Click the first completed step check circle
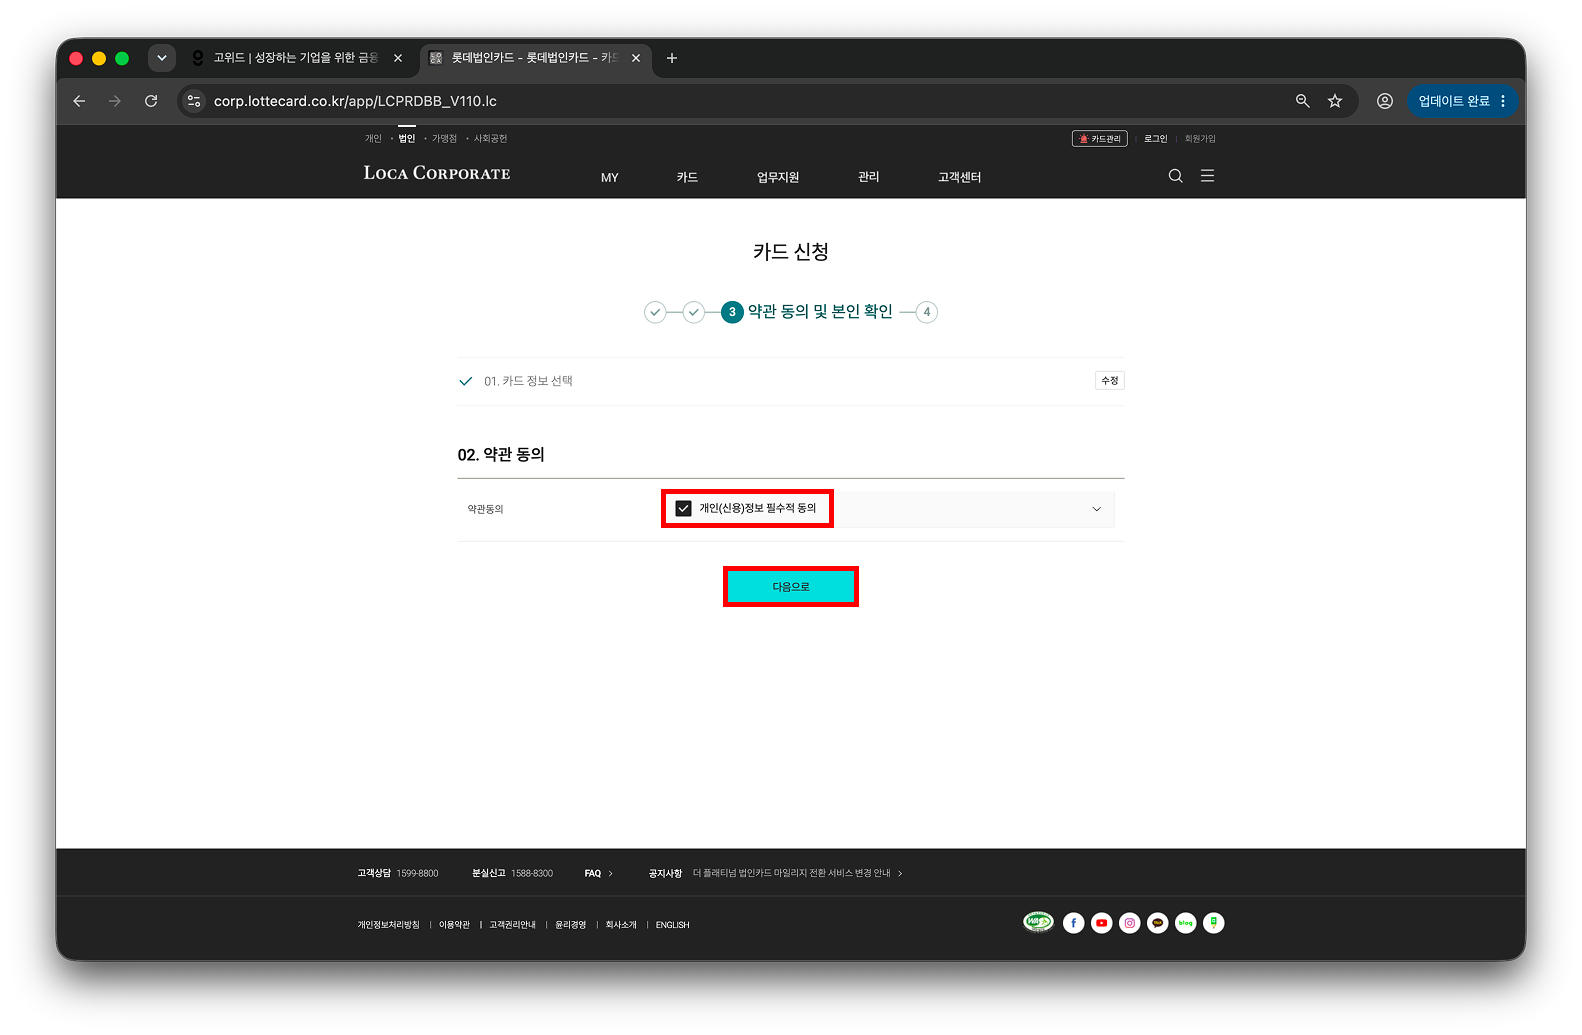This screenshot has width=1582, height=1035. [x=655, y=312]
